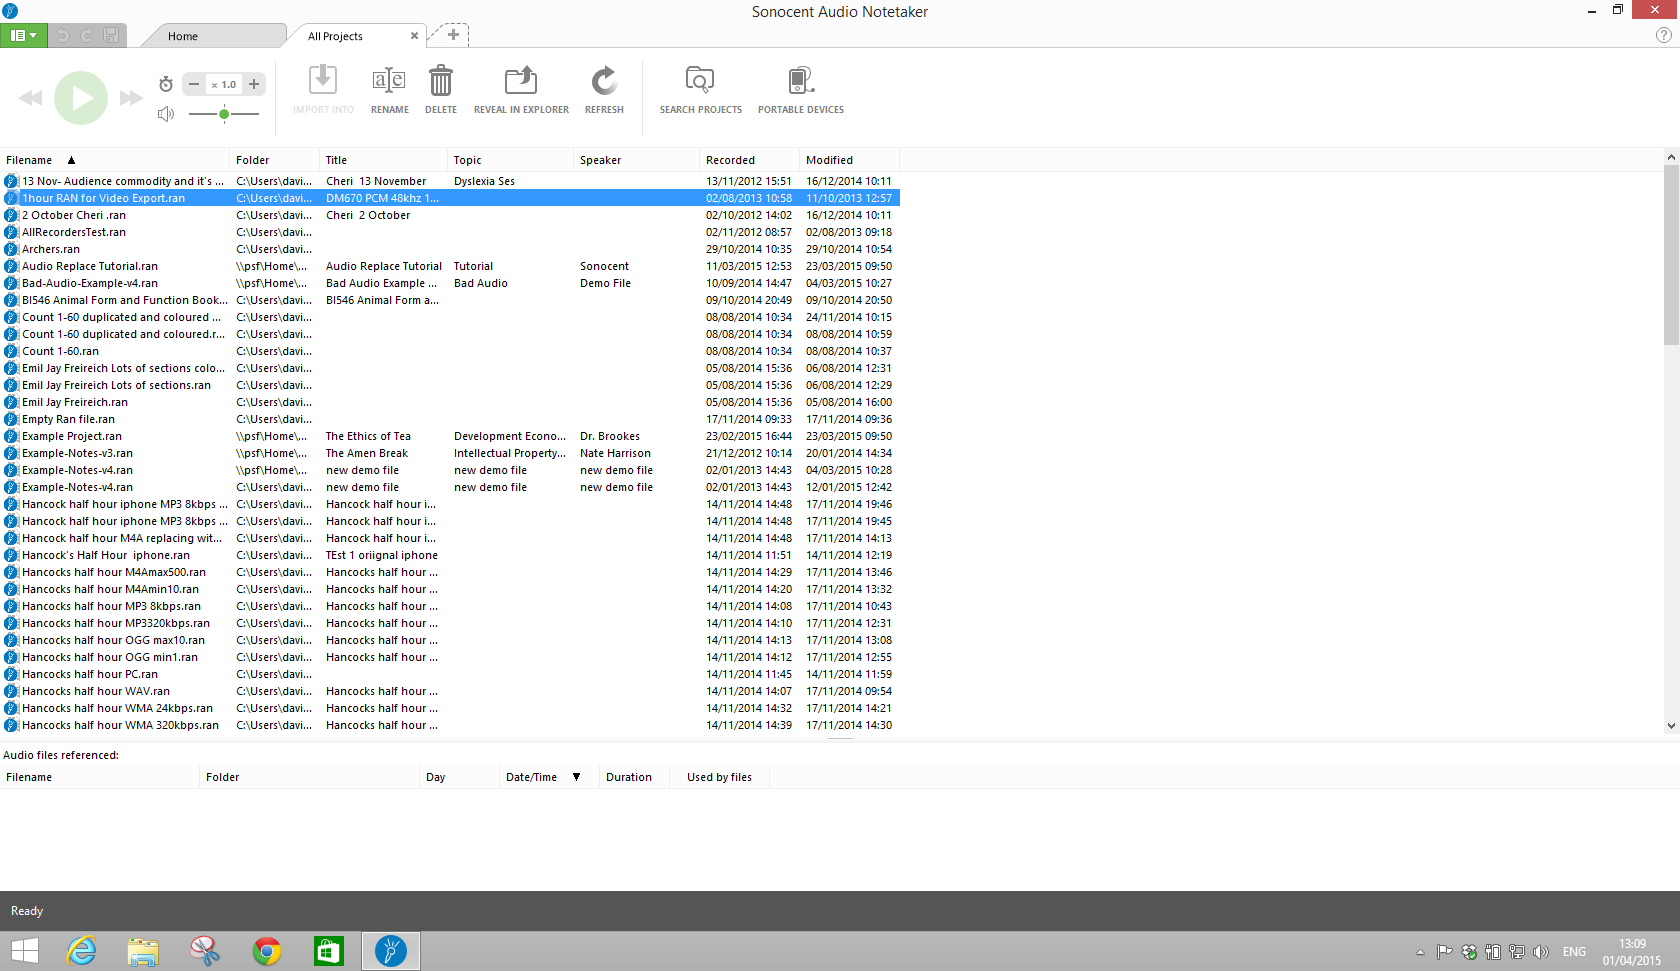Click the project list vertical scrollbar thumb
This screenshot has height=971, width=1680.
point(1671,255)
